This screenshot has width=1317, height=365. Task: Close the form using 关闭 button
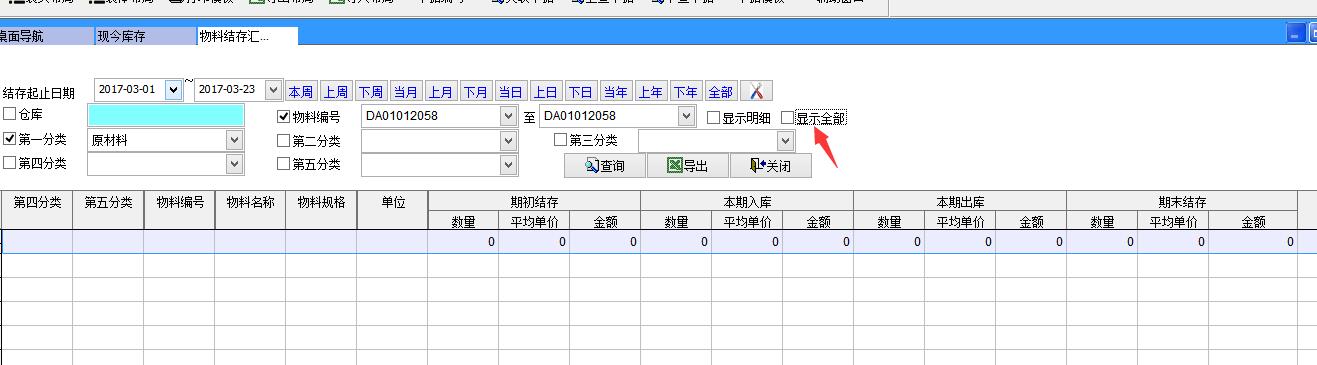click(770, 166)
